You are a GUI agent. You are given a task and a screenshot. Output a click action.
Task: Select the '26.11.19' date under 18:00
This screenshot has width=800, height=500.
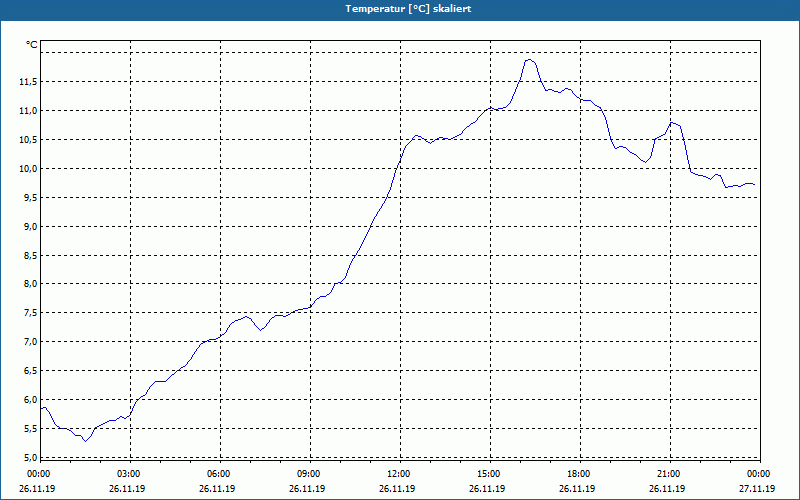(577, 488)
